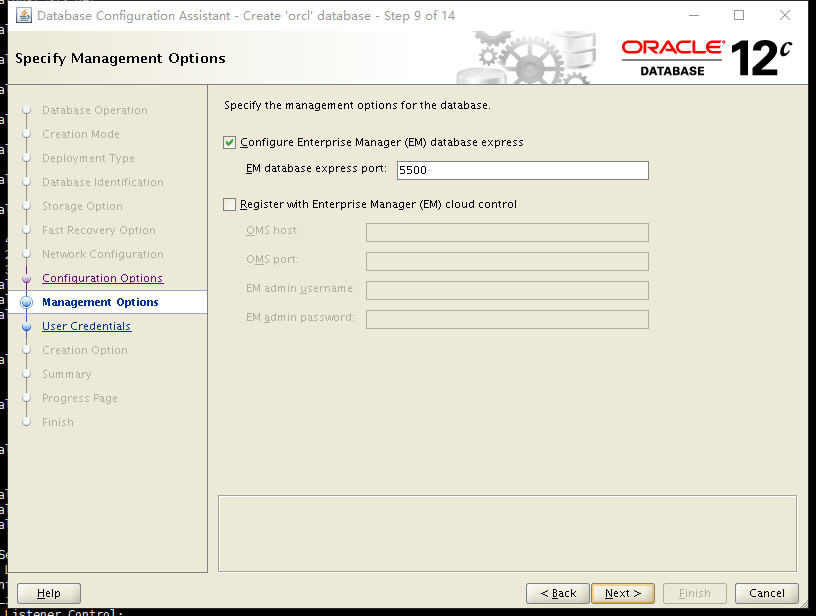The height and width of the screenshot is (616, 816).
Task: Click Creation Option step label
Action: coord(85,350)
